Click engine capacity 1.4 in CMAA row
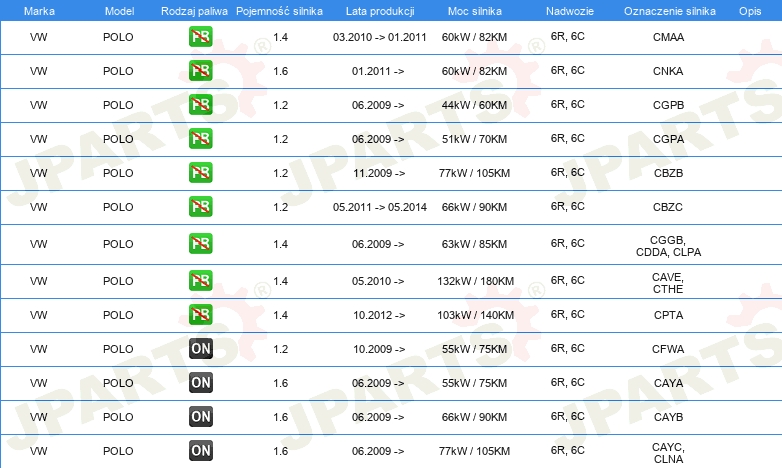This screenshot has height=468, width=782. click(x=280, y=37)
